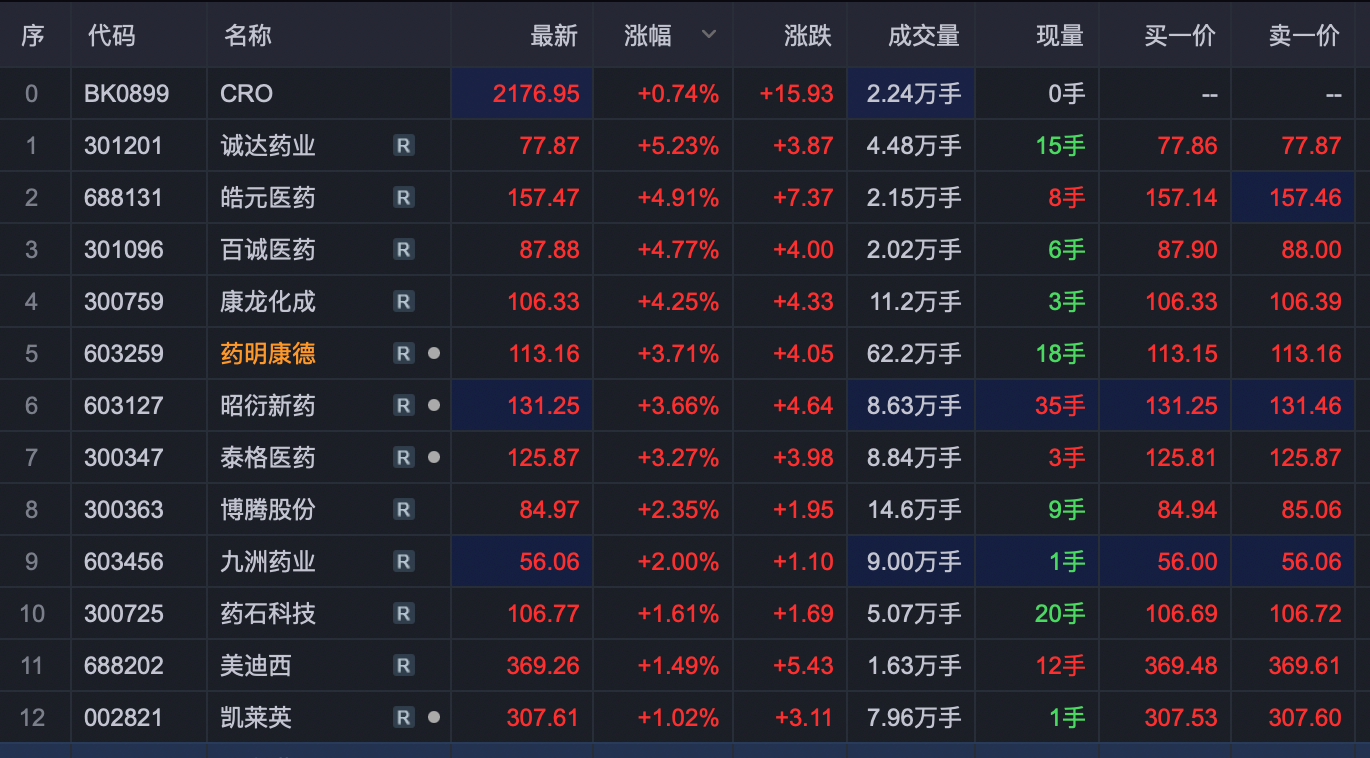This screenshot has width=1370, height=758.
Task: Toggle the dot indicator on 泰格医药 row
Action: pyautogui.click(x=433, y=458)
